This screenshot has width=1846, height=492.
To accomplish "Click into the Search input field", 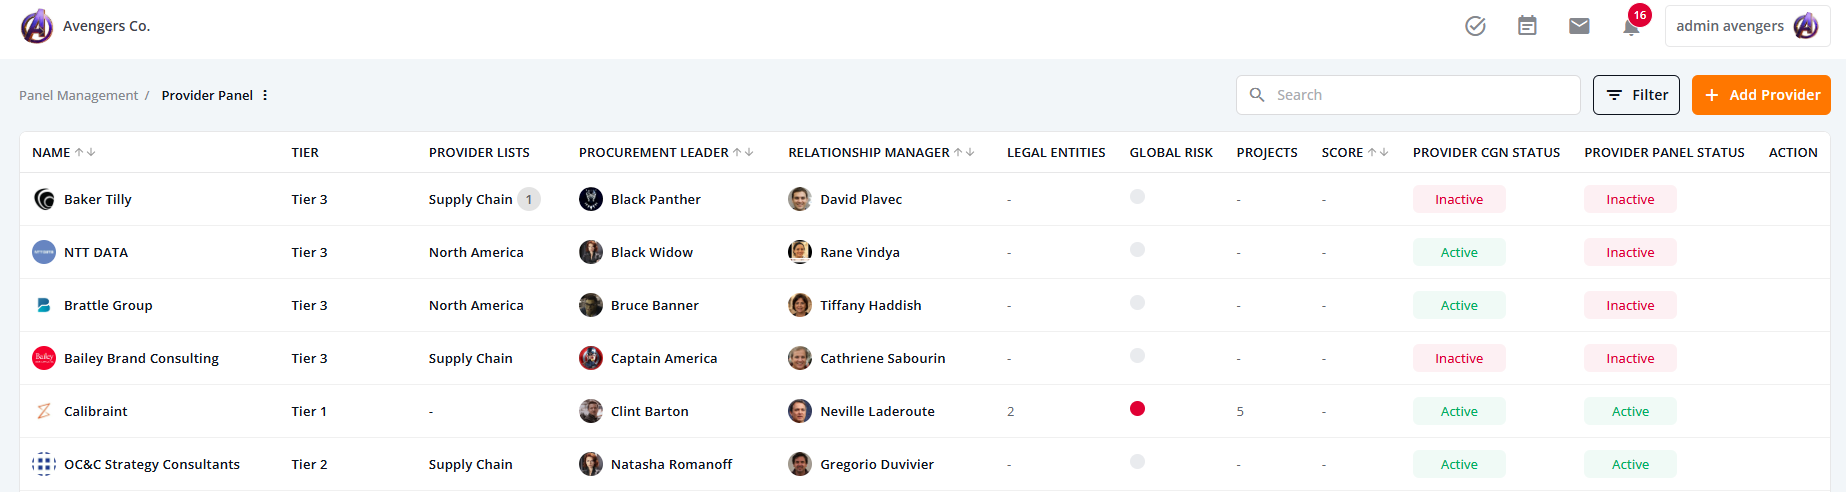I will click(1408, 95).
